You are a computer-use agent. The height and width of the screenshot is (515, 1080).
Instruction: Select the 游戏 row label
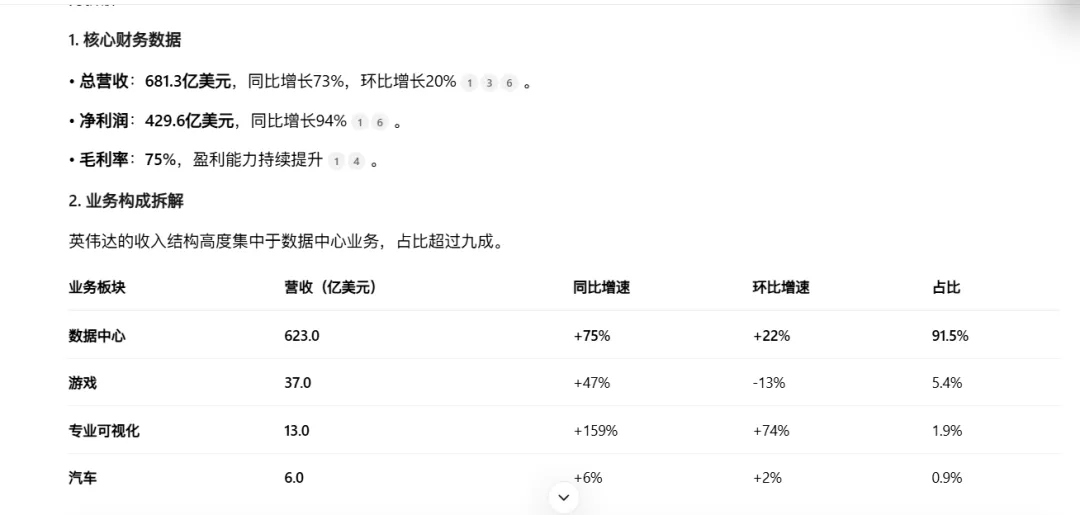tap(83, 383)
